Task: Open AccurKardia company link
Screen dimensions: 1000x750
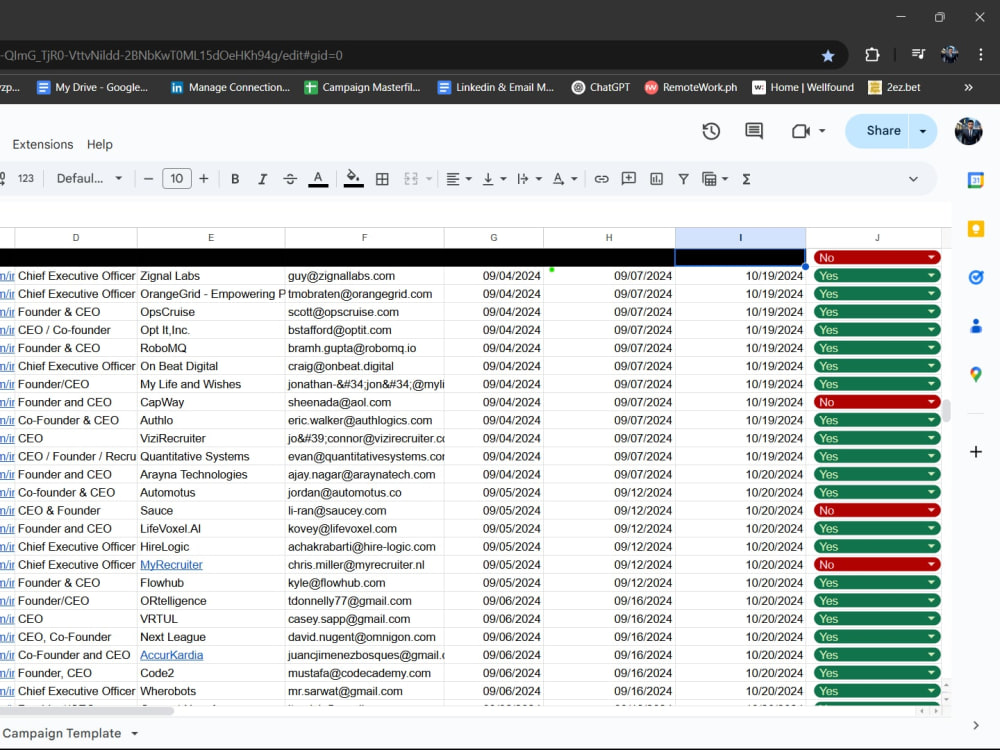Action: [172, 655]
